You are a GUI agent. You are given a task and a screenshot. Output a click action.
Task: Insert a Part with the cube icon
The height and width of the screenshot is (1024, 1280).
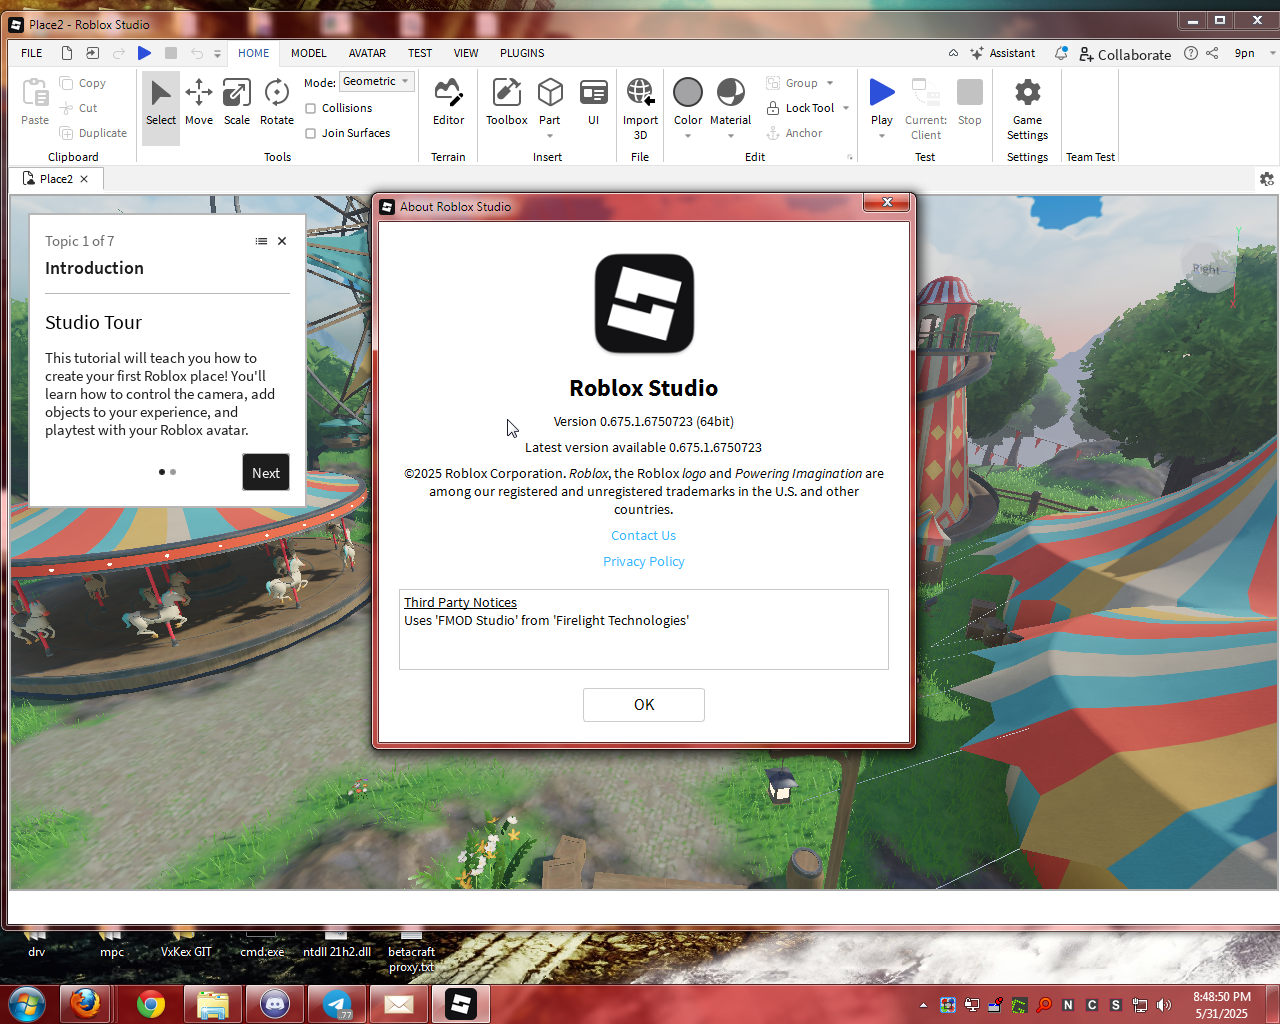[550, 93]
